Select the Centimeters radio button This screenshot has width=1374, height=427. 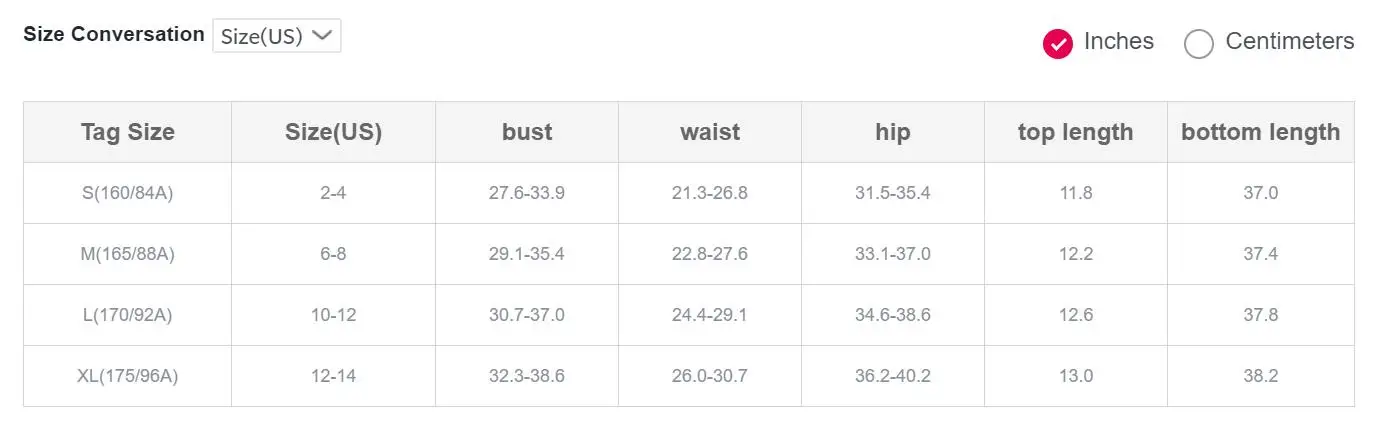[x=1198, y=43]
